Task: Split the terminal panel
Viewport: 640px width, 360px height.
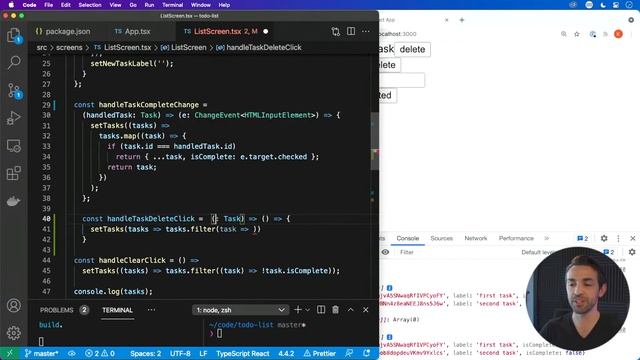Action: (321, 310)
